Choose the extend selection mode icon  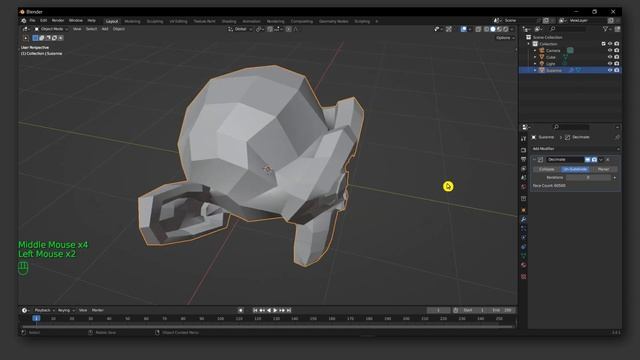click(x=42, y=38)
